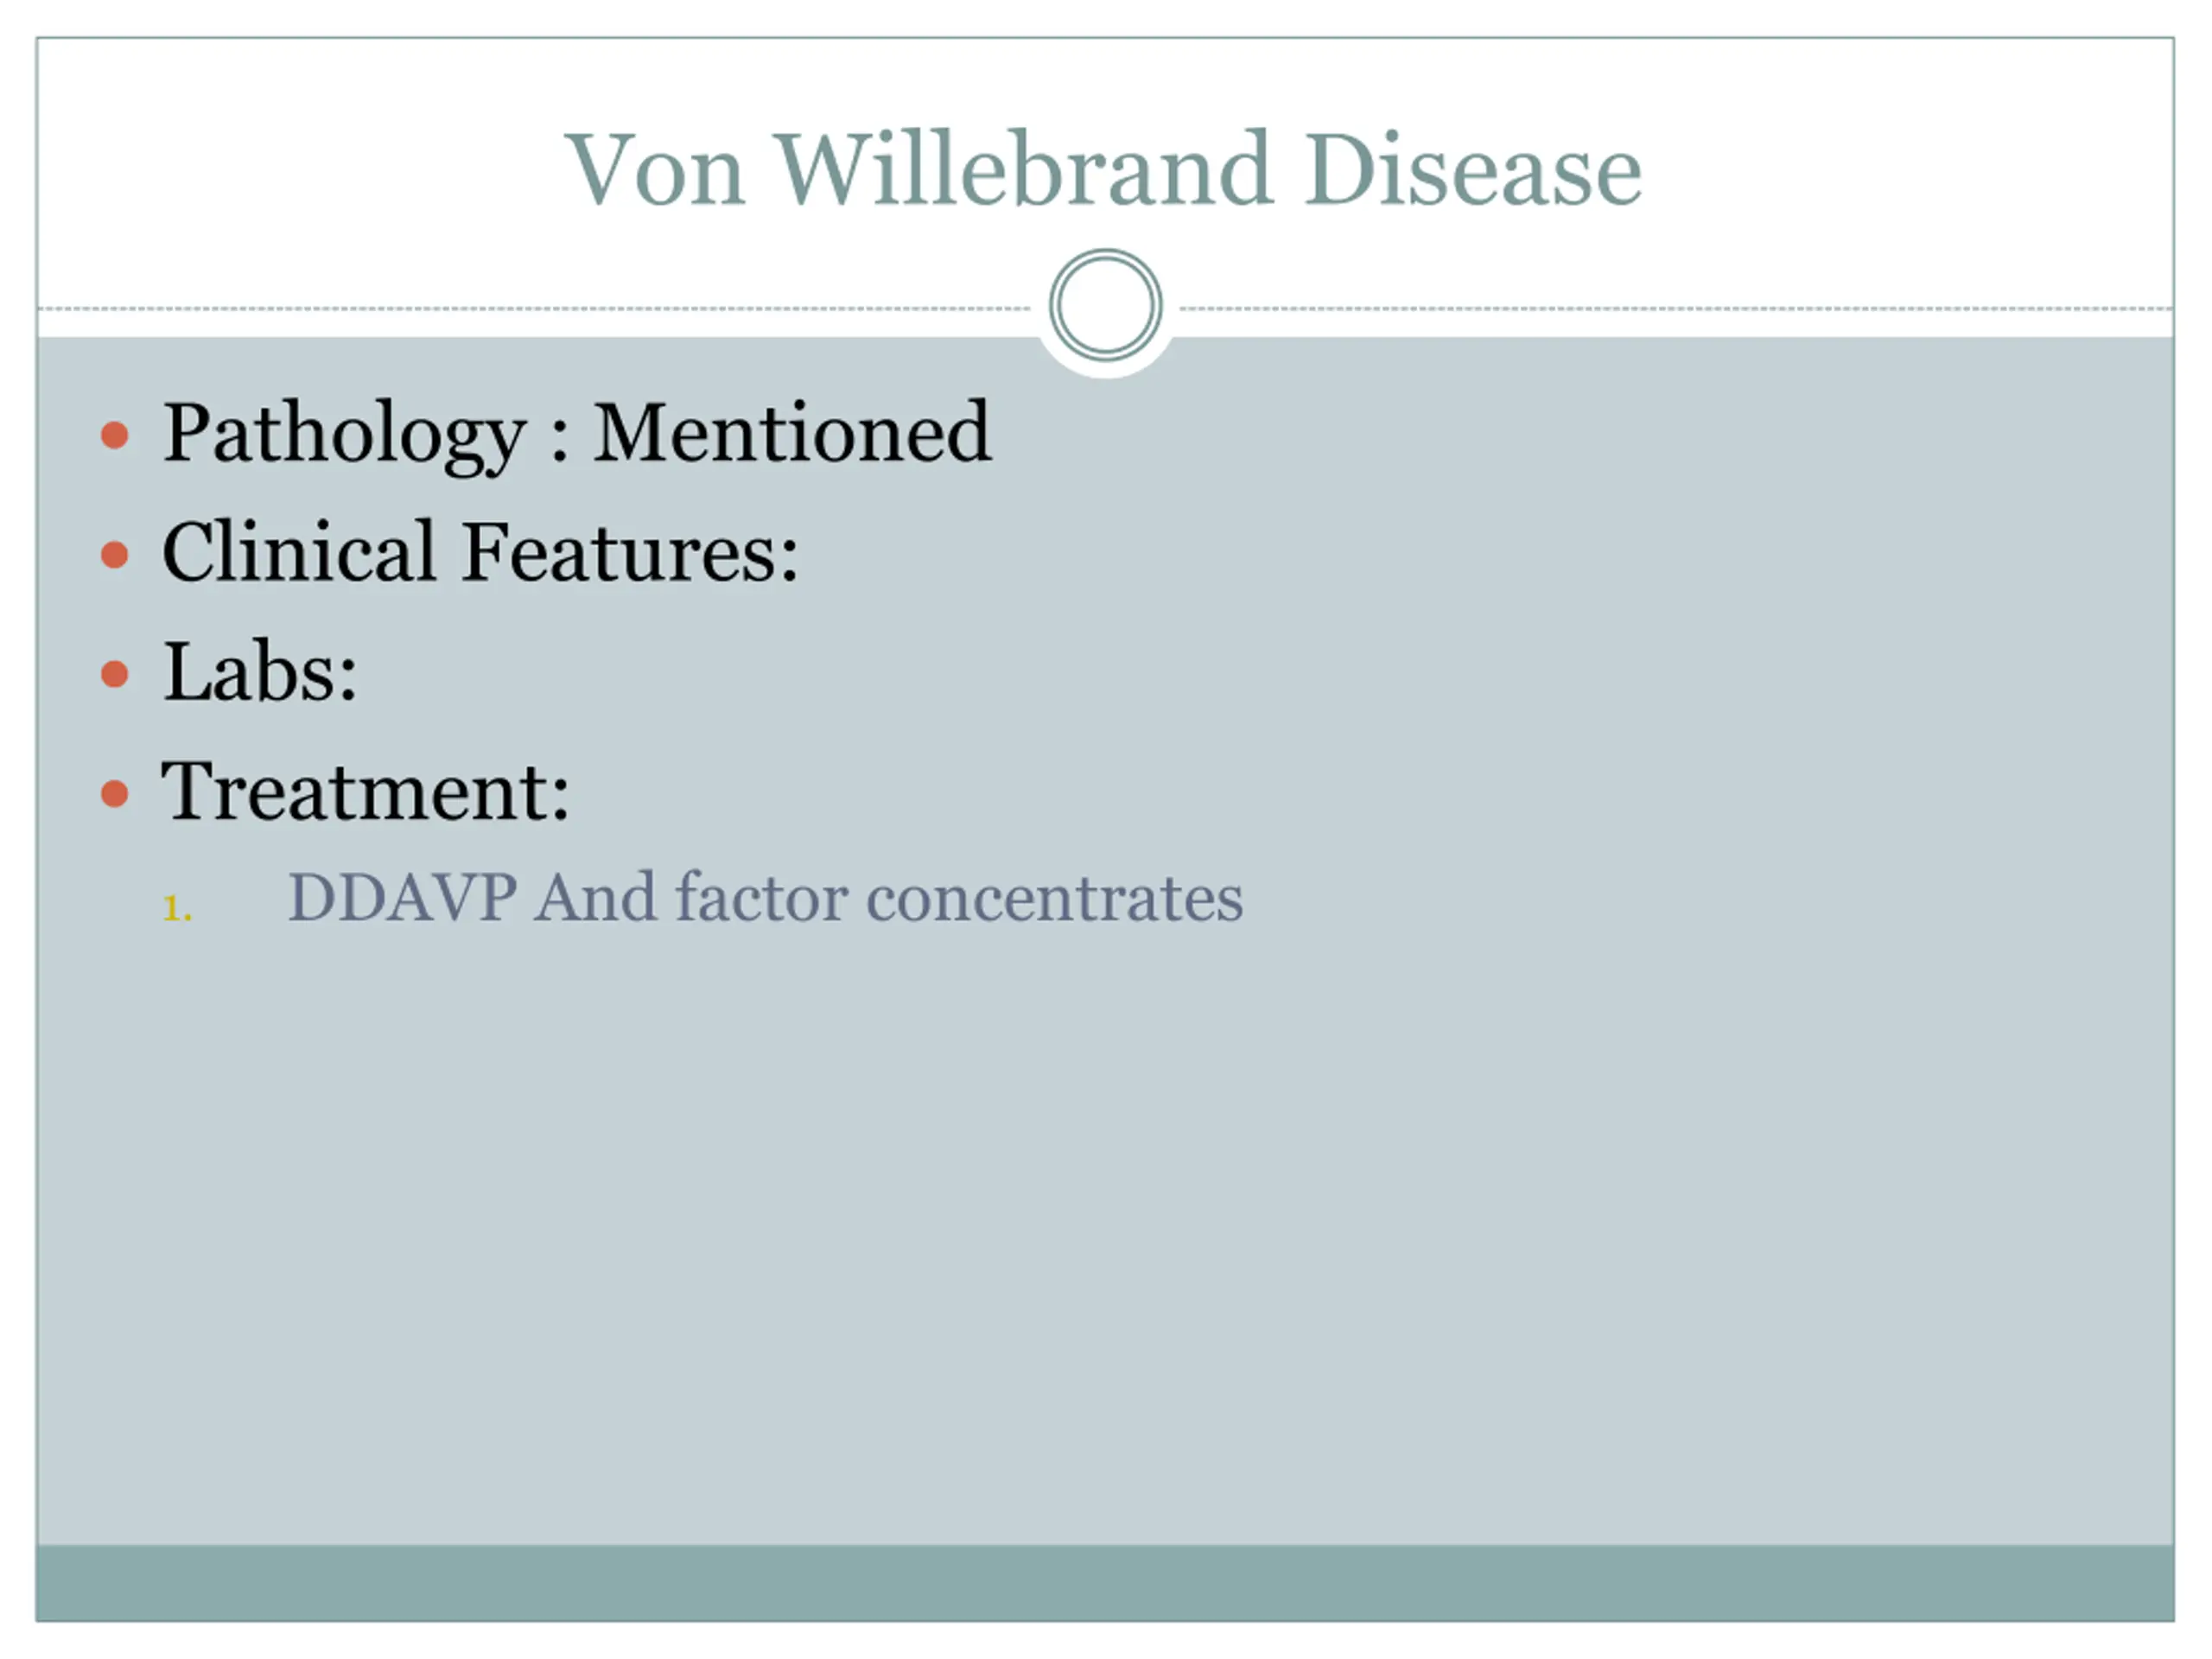Screen dimensions: 2212x1659
Task: Click the dashed line right of circle
Action: 1677,309
